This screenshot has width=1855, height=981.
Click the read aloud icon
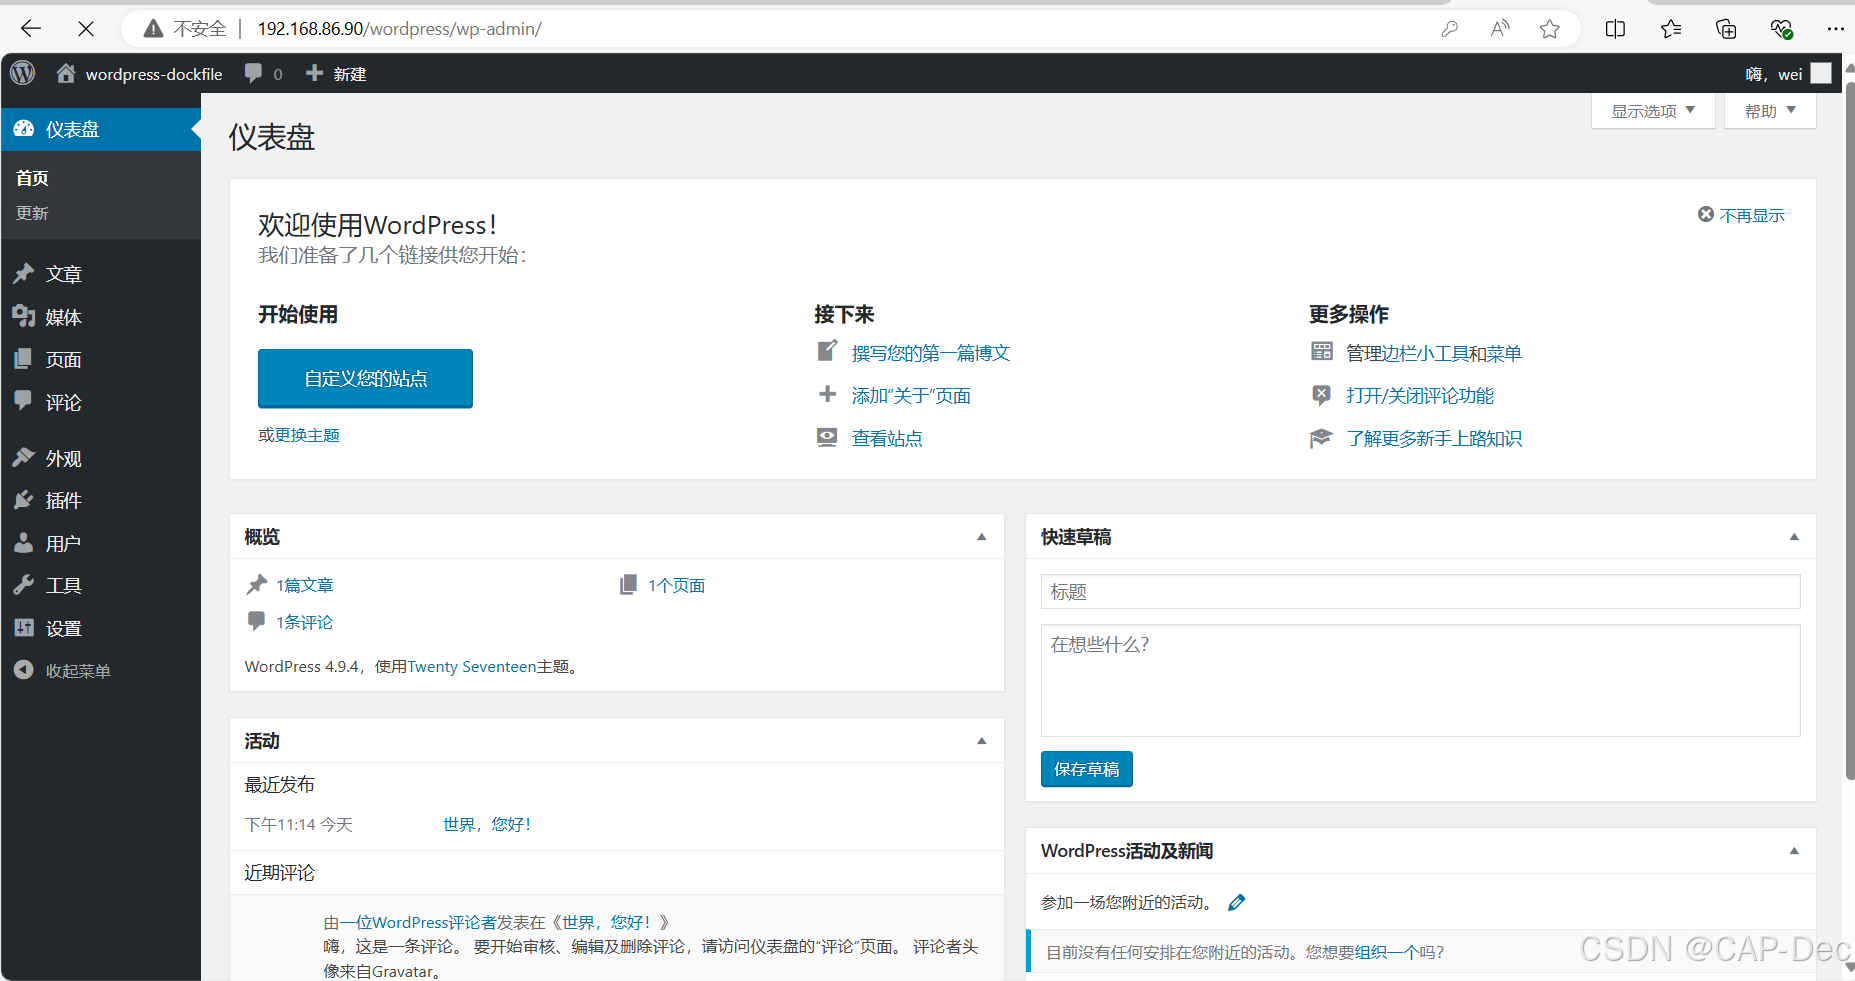click(1500, 29)
